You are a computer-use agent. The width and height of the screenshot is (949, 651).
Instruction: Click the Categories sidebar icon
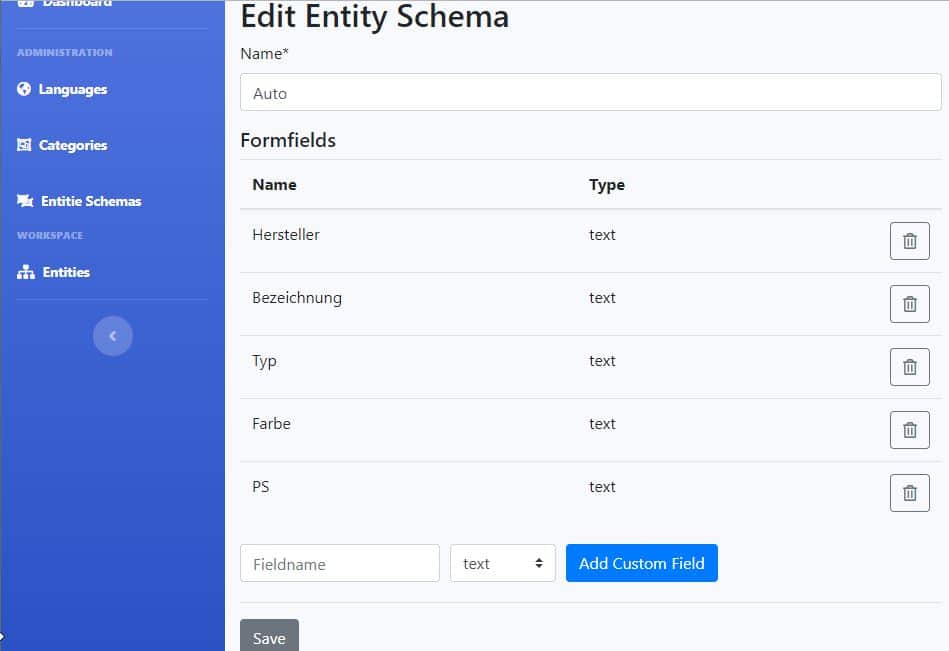click(24, 145)
